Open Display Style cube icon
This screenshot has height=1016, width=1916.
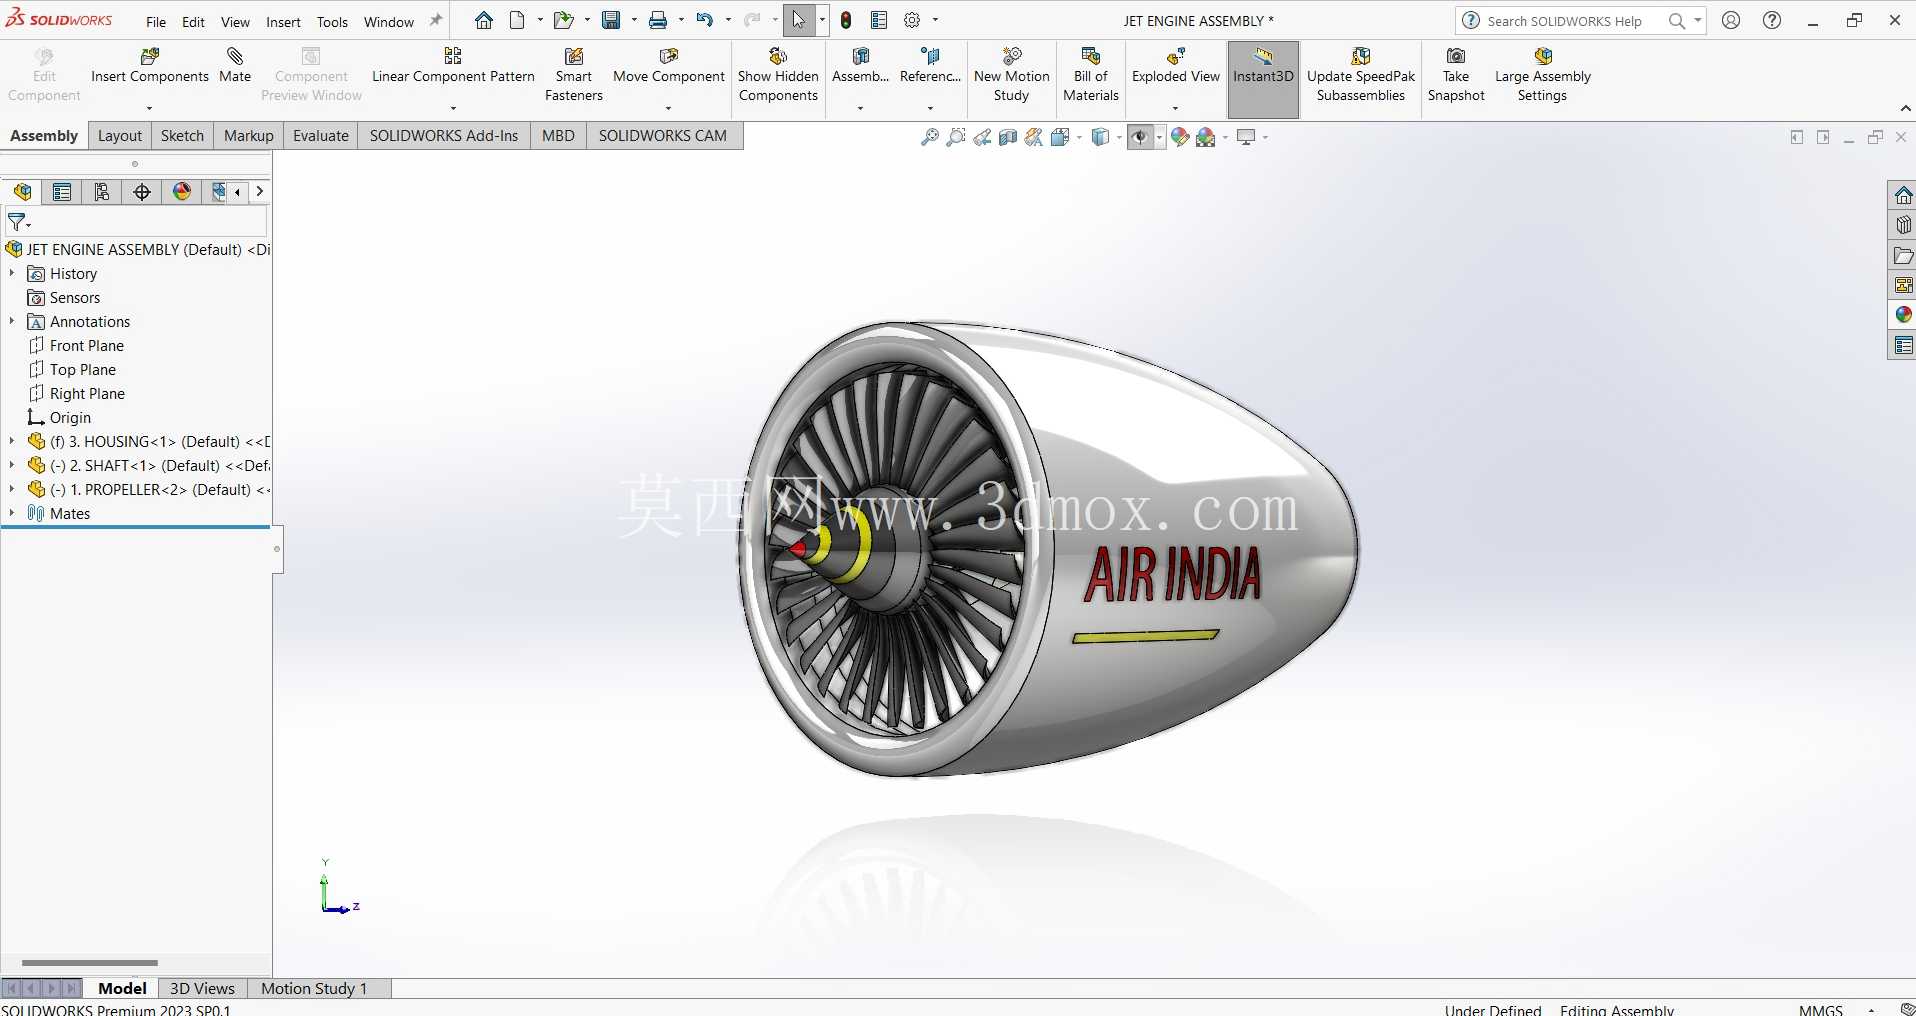[1100, 137]
